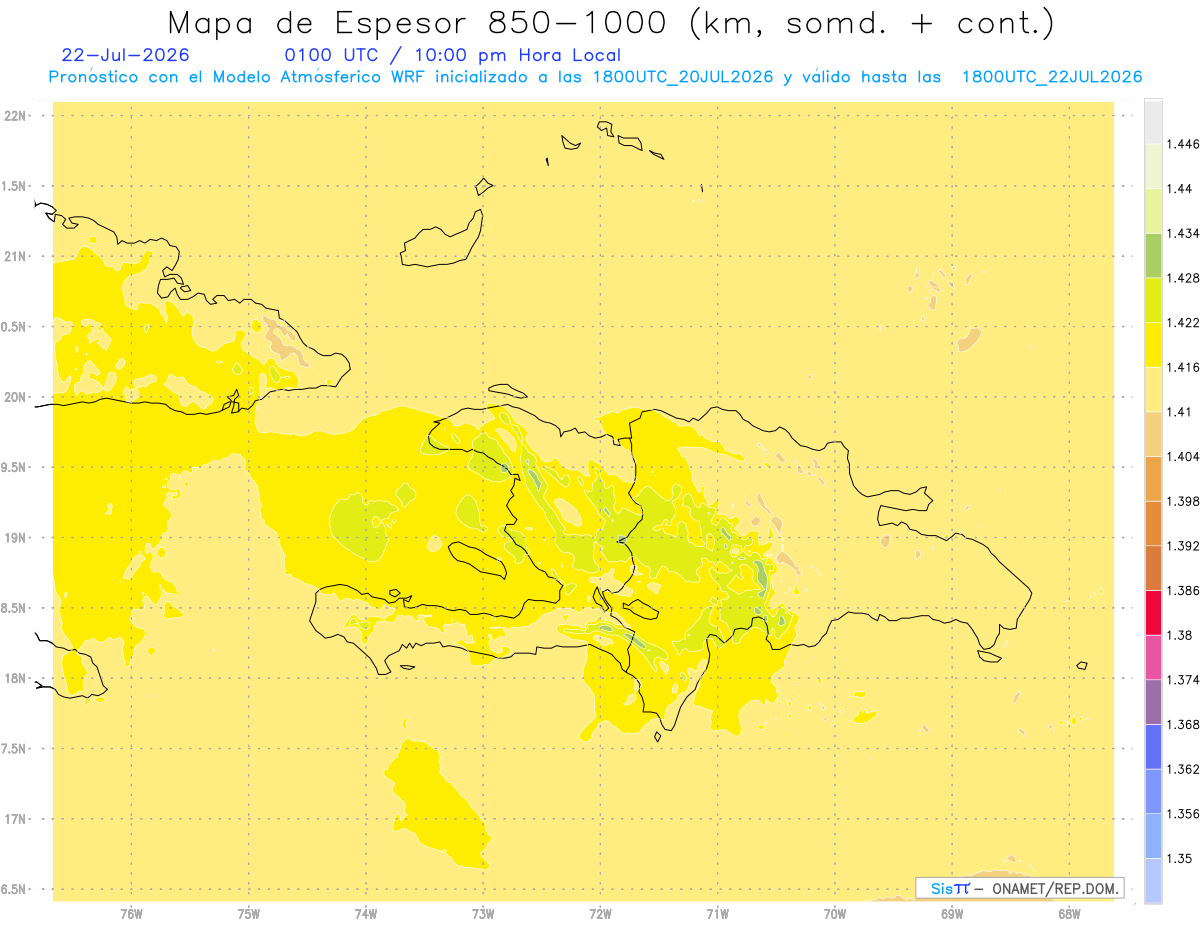This screenshot has height=927, width=1200.
Task: Pick the pink legend swatch between 1.374 and 1.38
Action: pyautogui.click(x=1153, y=657)
